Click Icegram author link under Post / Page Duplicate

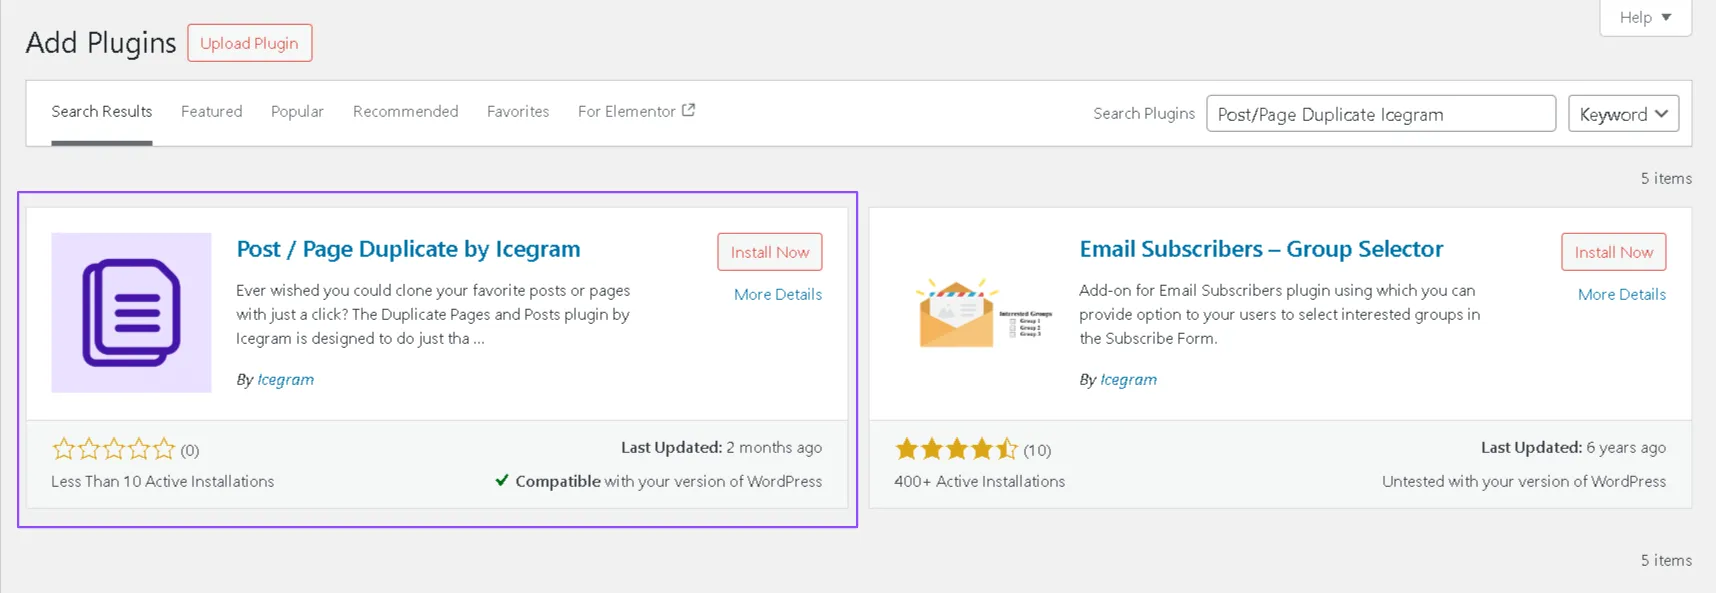285,379
